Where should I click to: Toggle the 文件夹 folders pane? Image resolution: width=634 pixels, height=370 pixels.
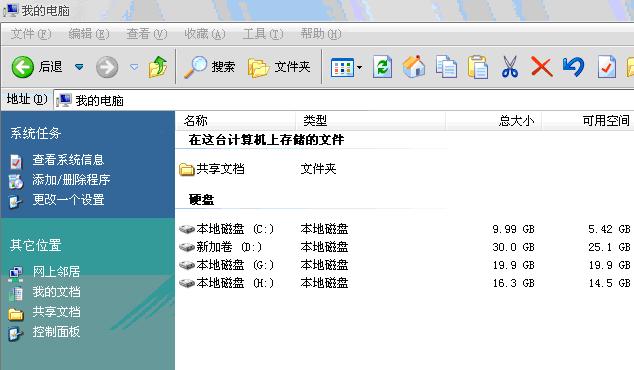[279, 67]
